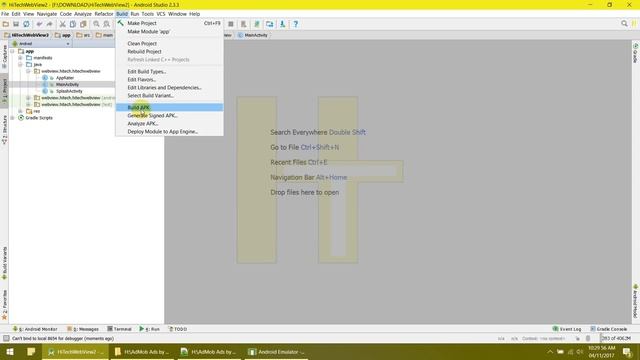The height and width of the screenshot is (360, 640).
Task: Select Make Module 'app' menu entry
Action: point(169,31)
